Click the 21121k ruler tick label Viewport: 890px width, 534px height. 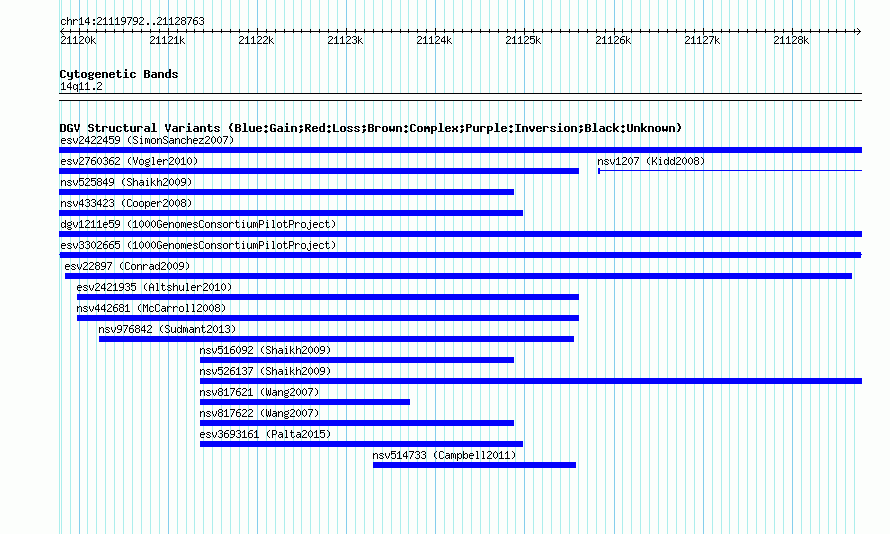point(167,40)
